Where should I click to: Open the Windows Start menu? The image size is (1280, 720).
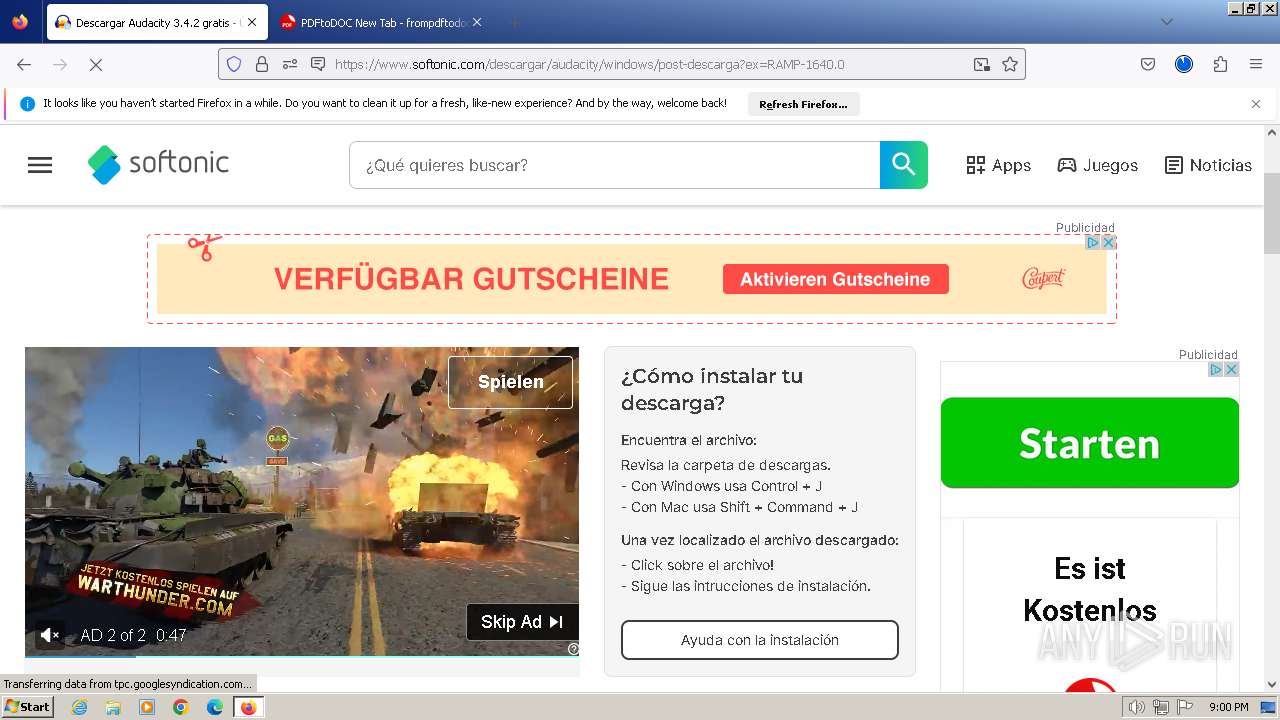click(27, 707)
